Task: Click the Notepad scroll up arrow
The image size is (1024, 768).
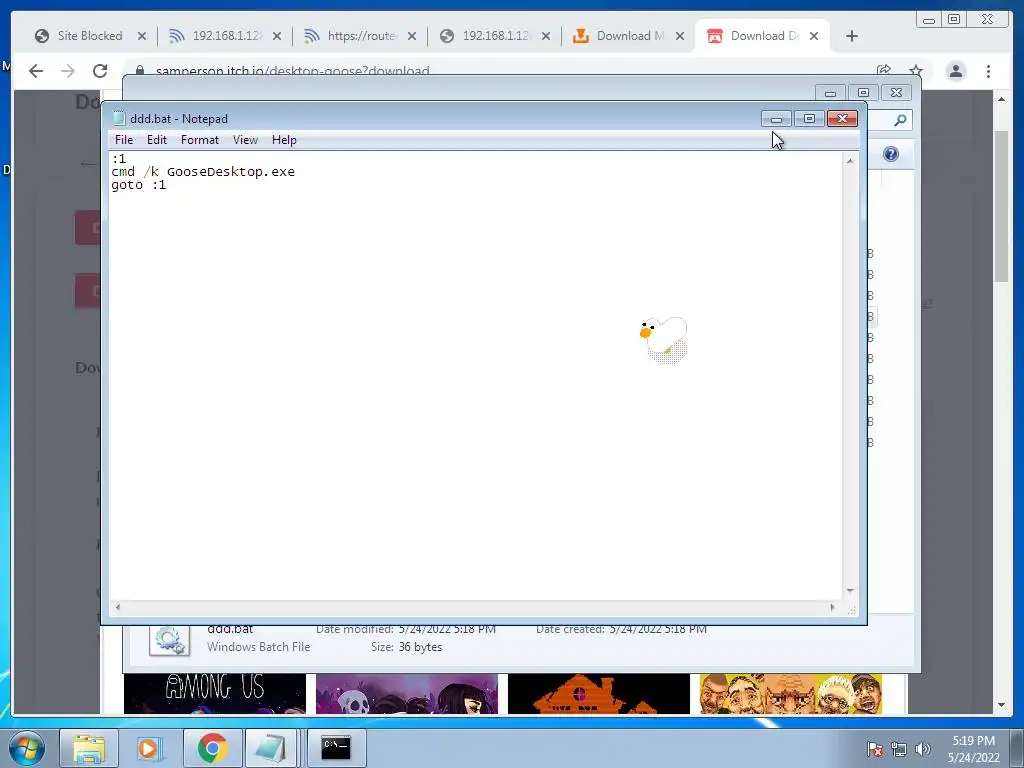Action: click(850, 161)
